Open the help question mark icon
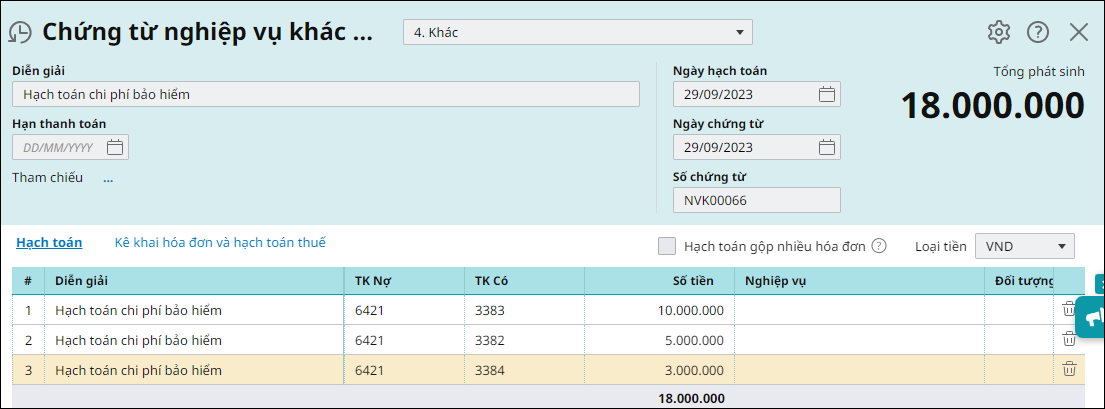 point(1038,32)
